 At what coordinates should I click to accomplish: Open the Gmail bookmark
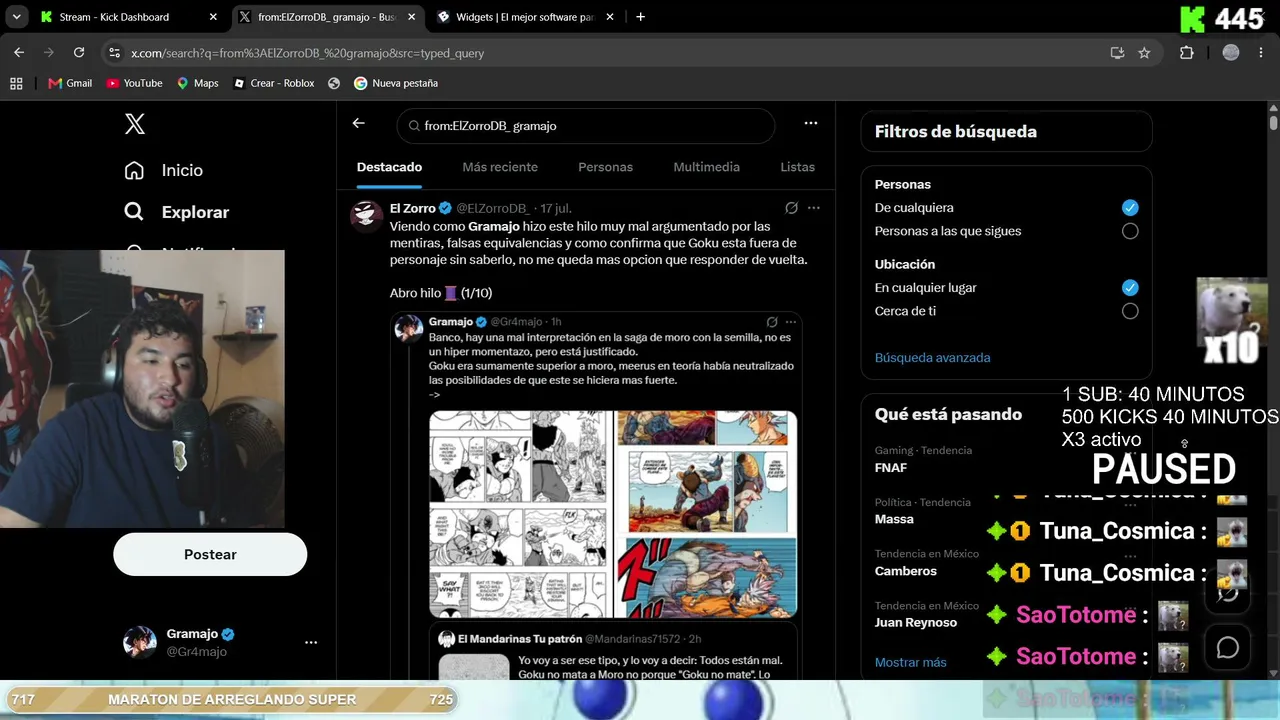70,83
